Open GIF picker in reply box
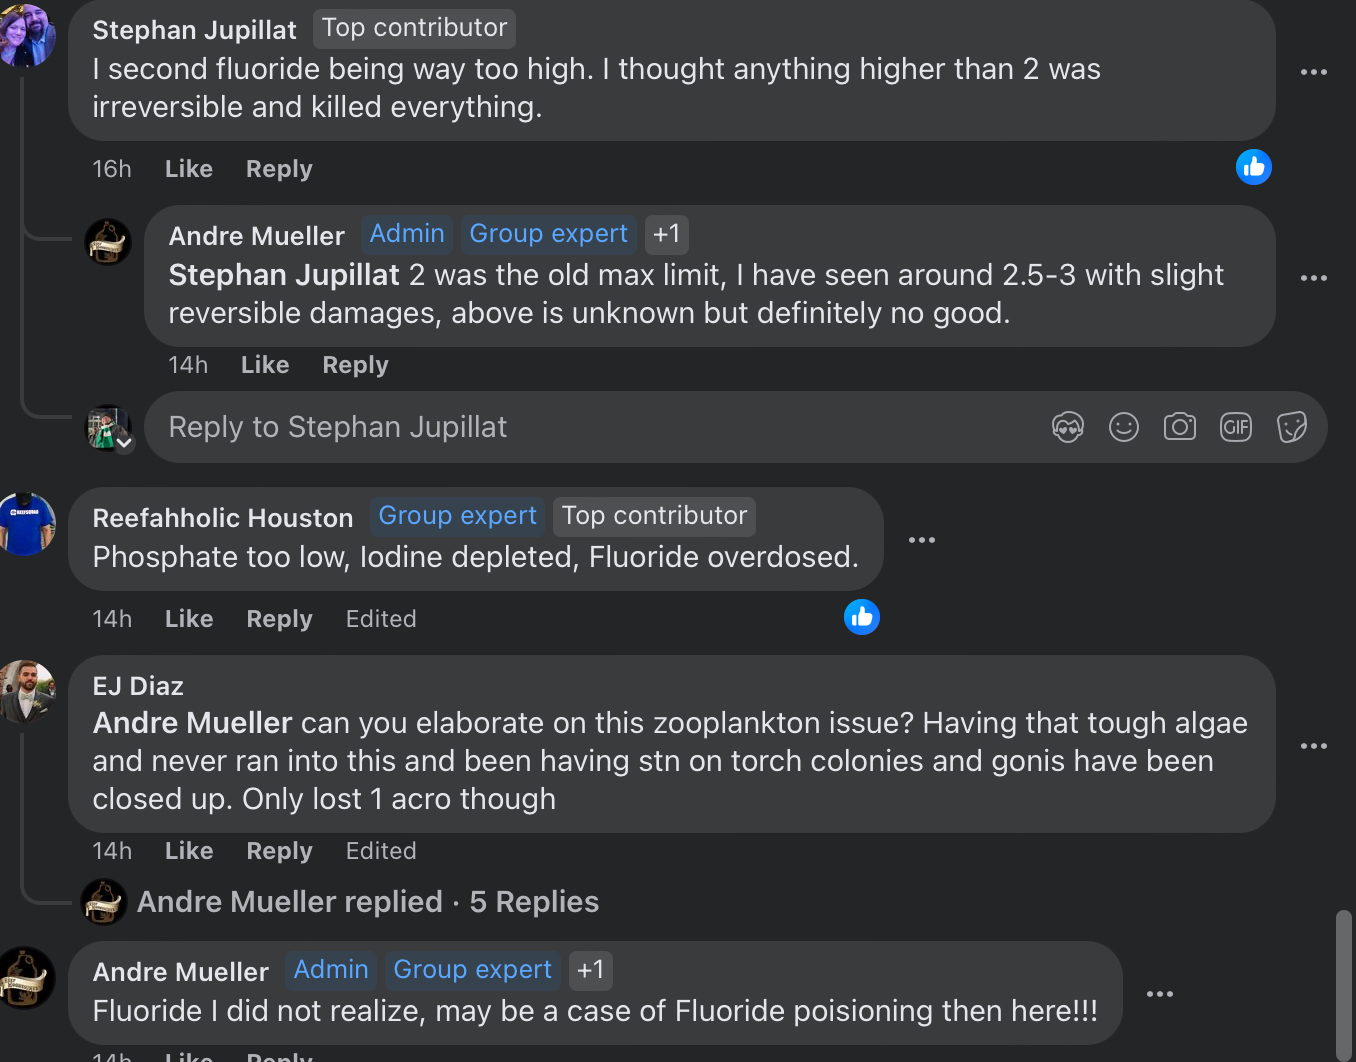Screen dimensions: 1356x1062 click(1236, 428)
